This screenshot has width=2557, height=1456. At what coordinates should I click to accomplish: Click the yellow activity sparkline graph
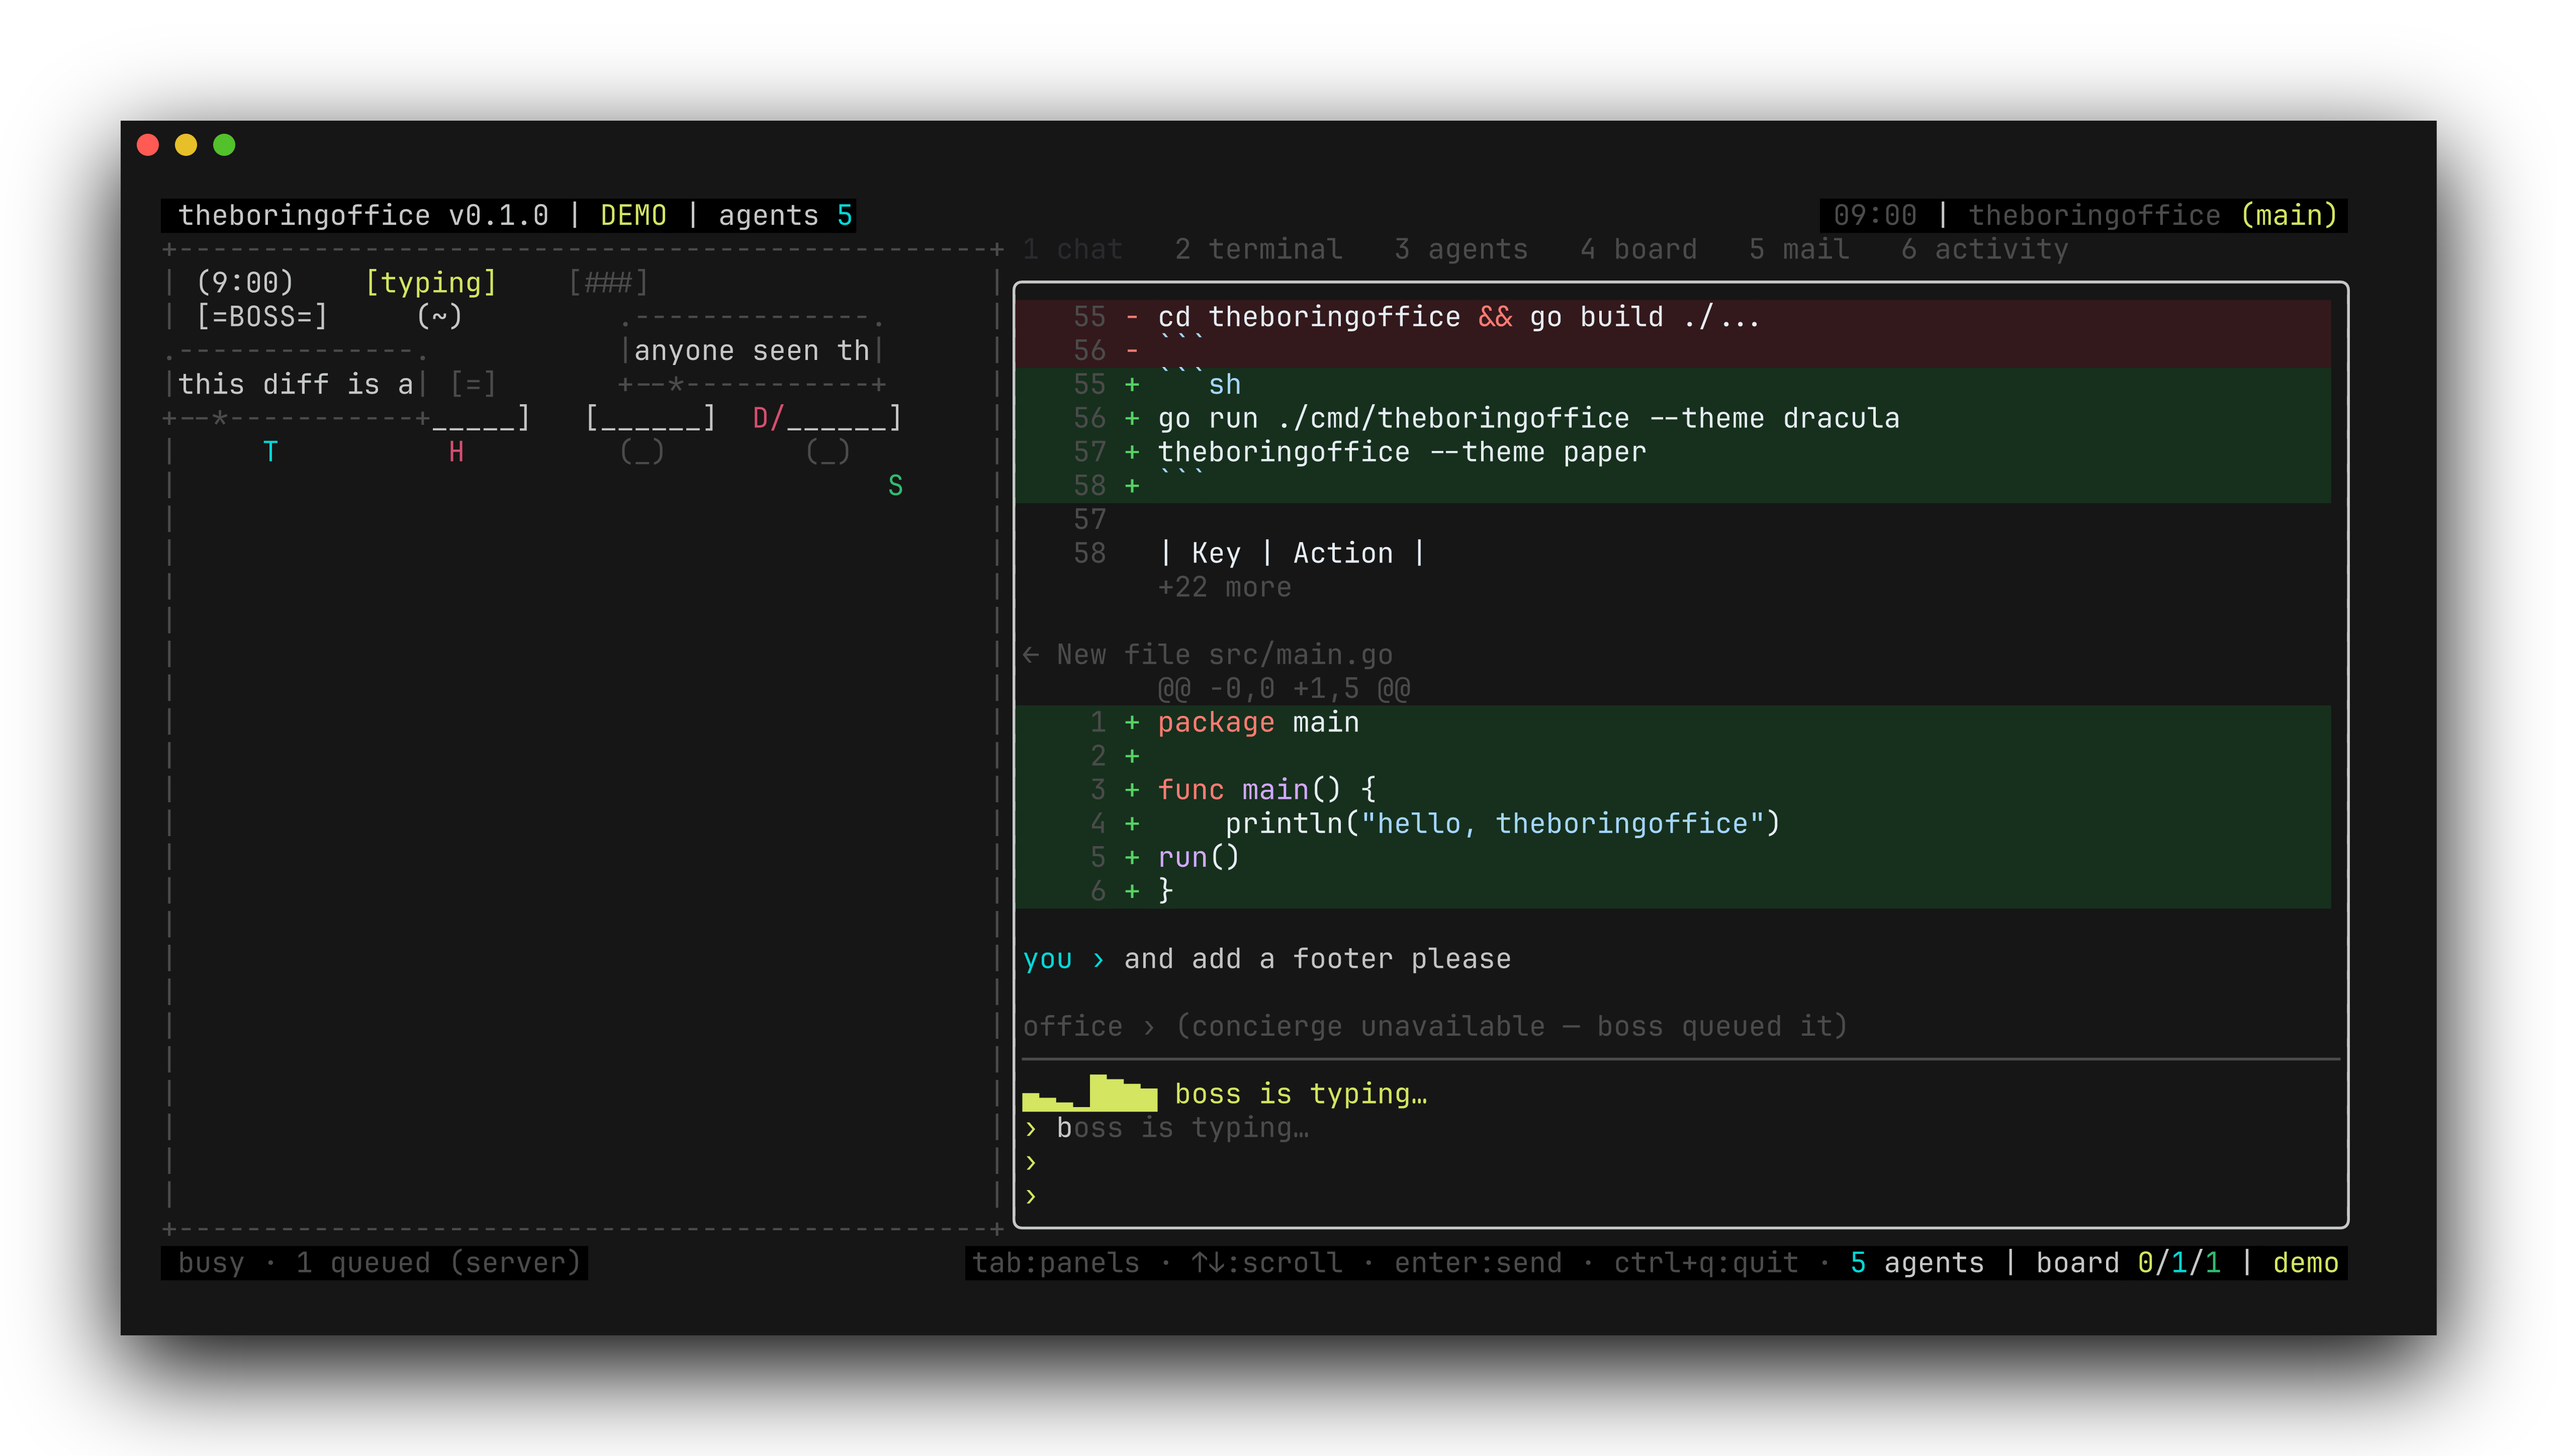1089,1092
